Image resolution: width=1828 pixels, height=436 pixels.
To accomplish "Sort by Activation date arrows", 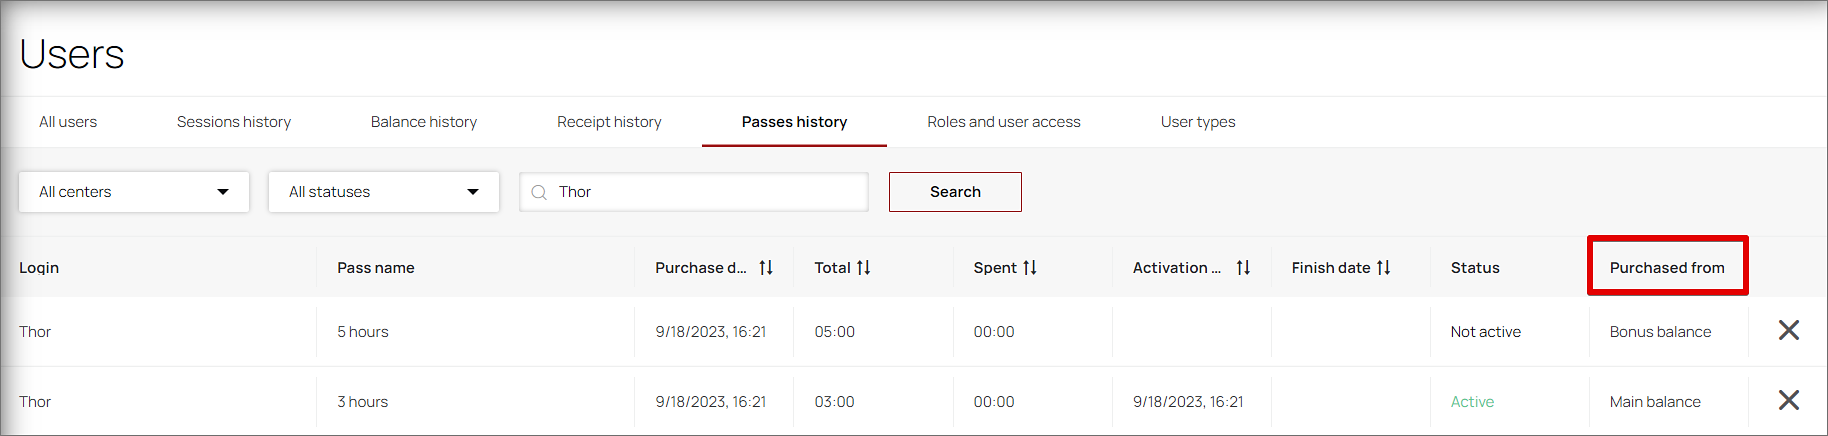I will [1243, 268].
